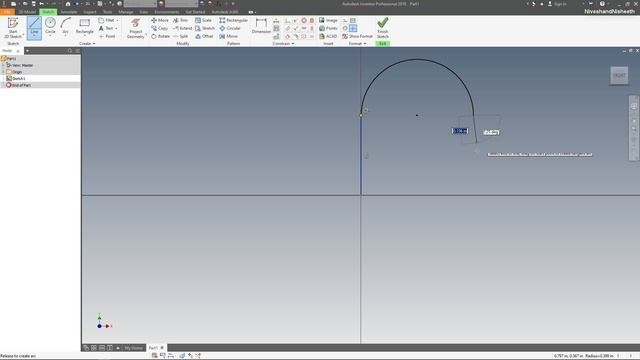Open the Create panel dropdown
The width and height of the screenshot is (640, 360).
coord(87,43)
